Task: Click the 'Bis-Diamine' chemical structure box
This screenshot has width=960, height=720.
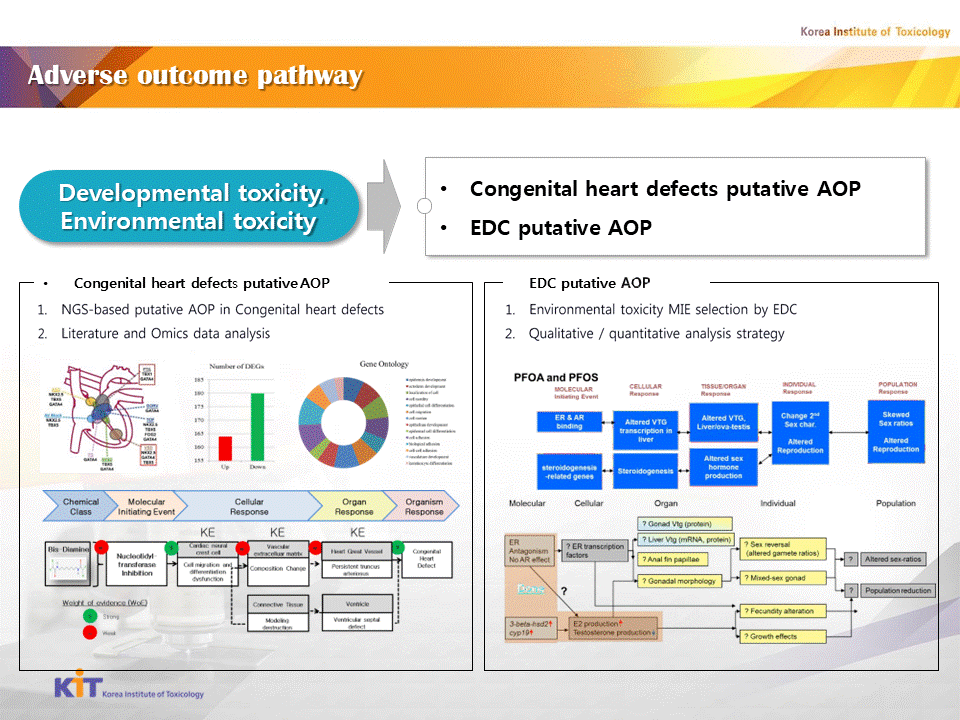Action: (68, 564)
